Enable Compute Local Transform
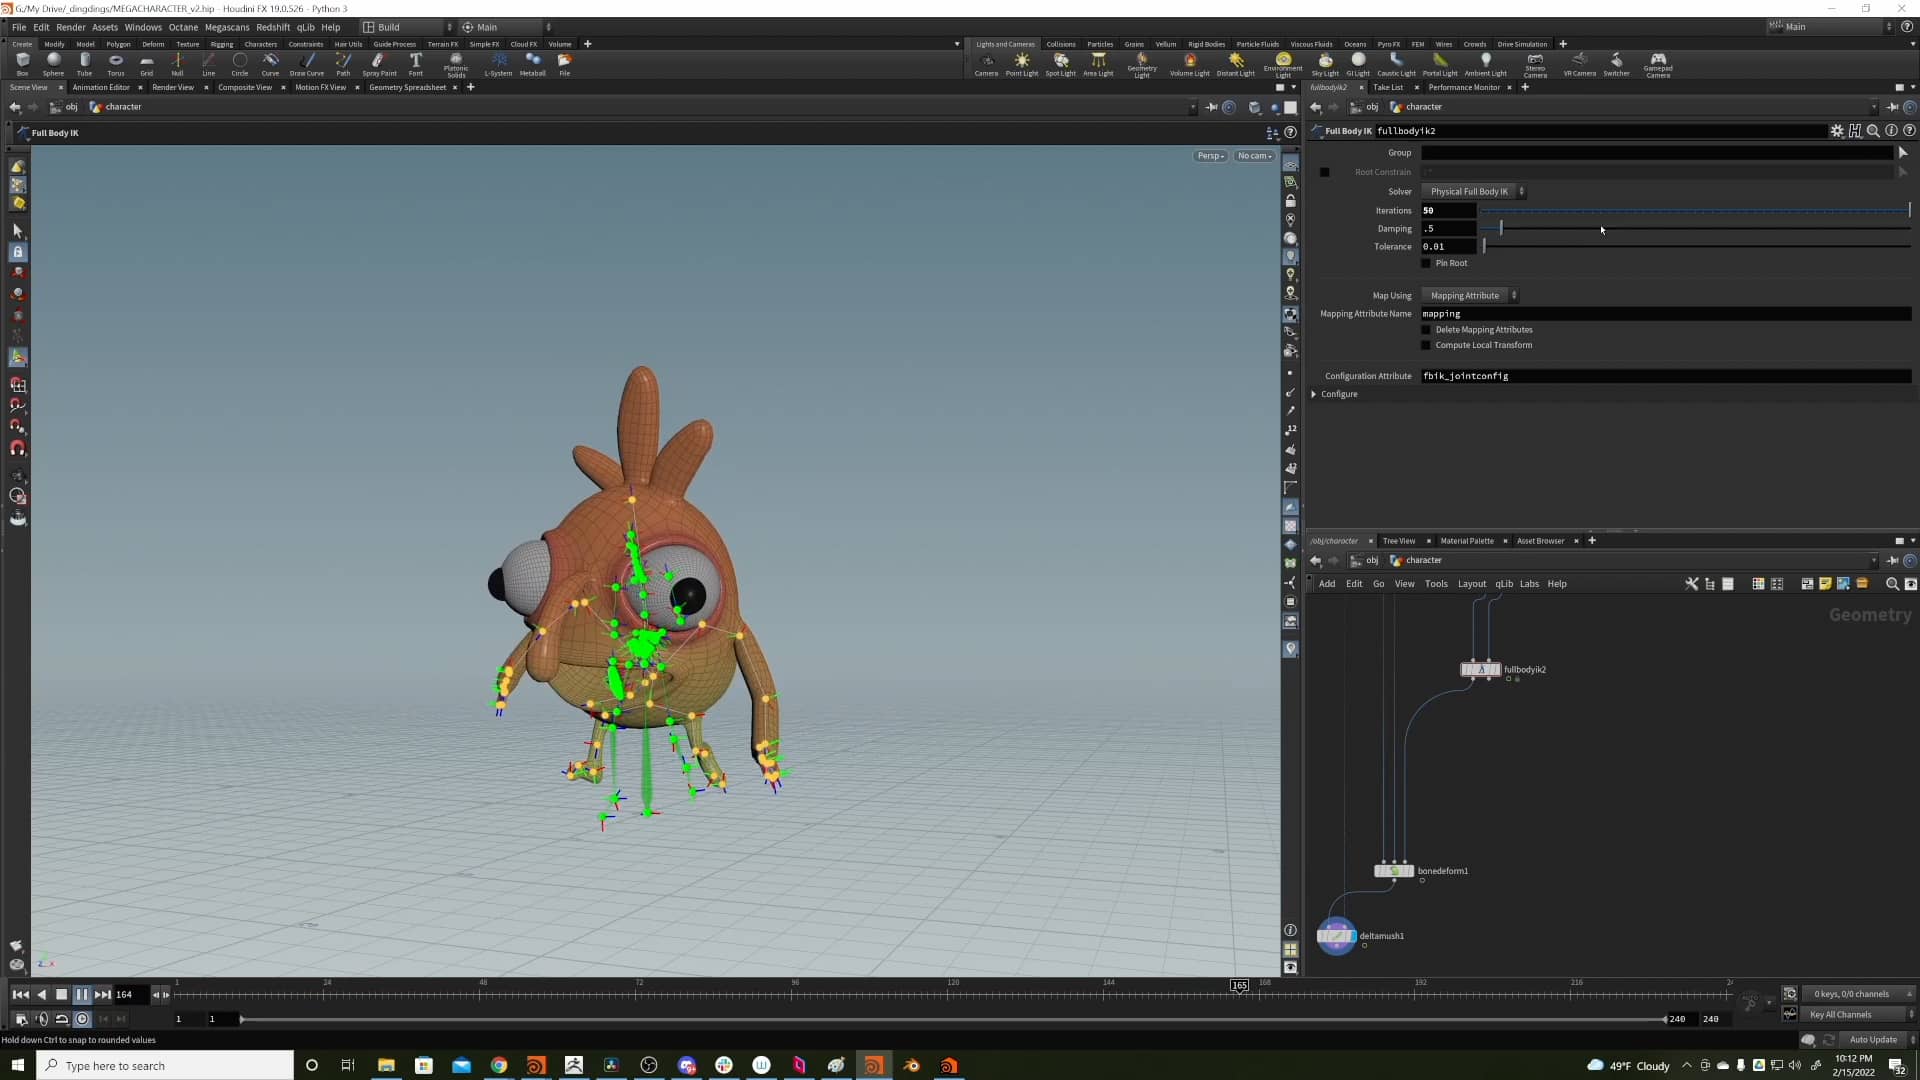 [x=1426, y=345]
